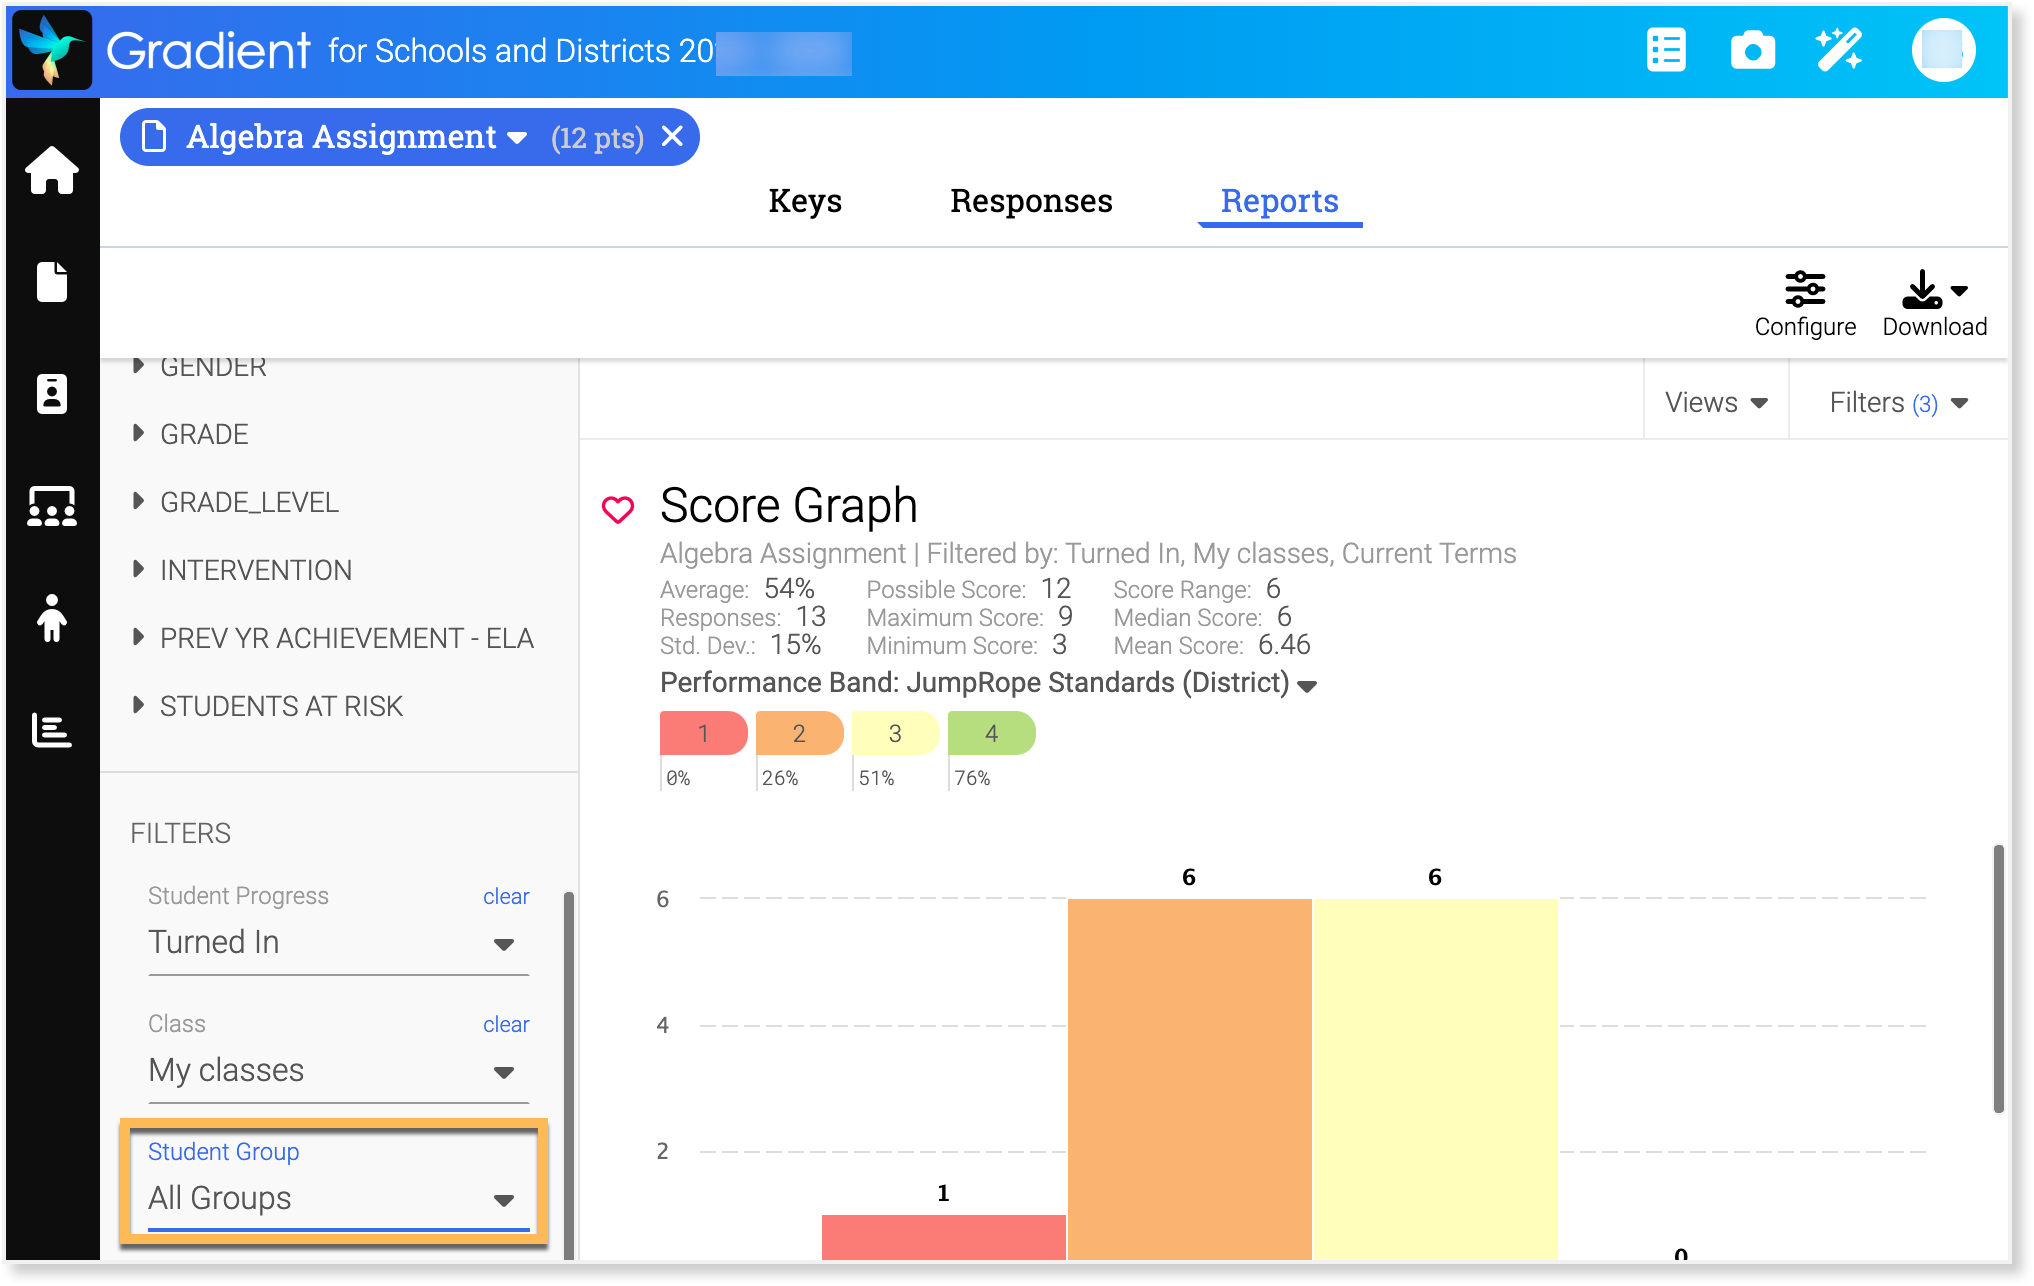Viewport: 2034px width, 1286px height.
Task: Click the 76% band threshold label
Action: coord(972,778)
